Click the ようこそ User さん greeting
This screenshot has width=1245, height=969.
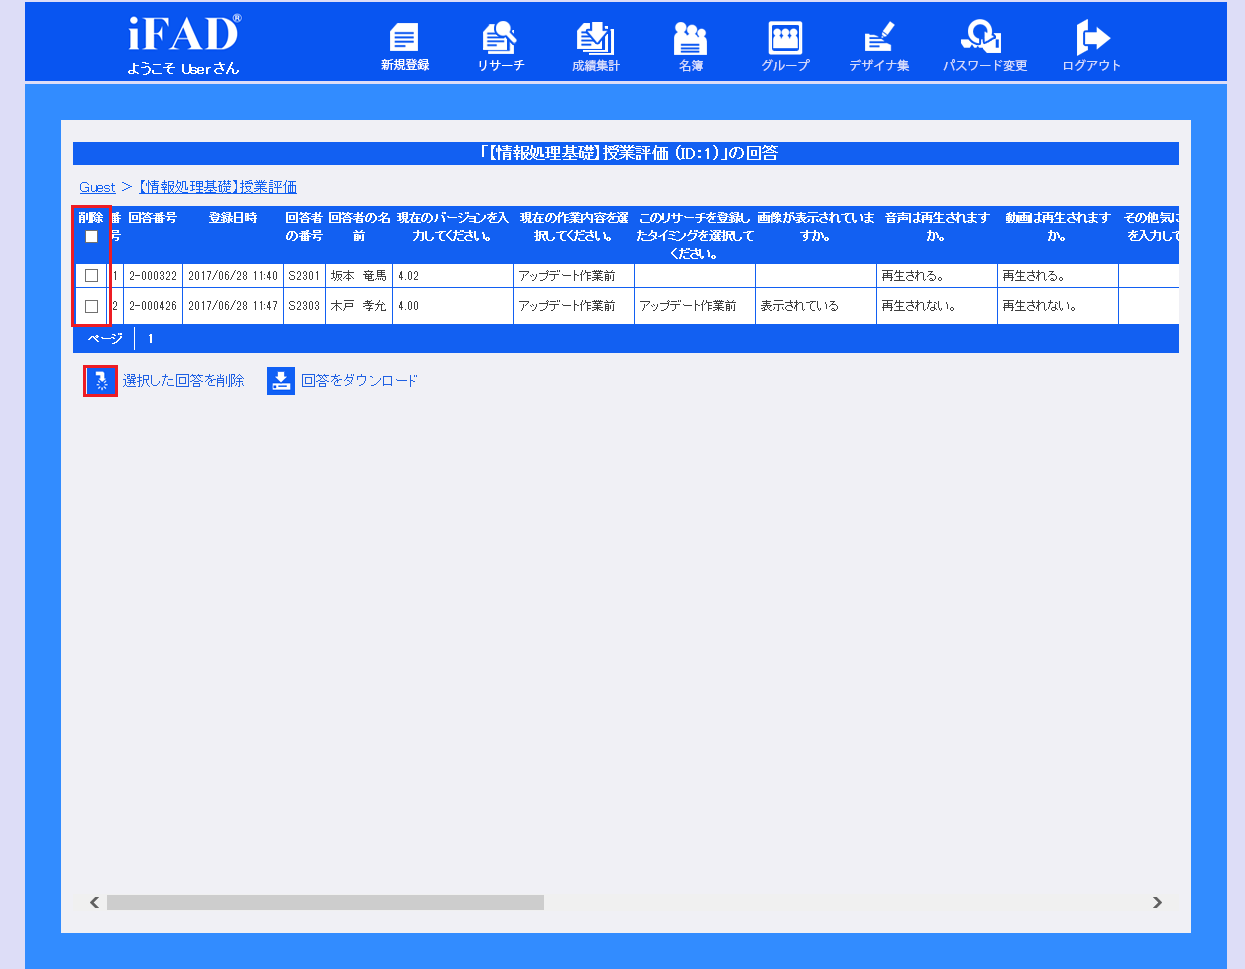183,69
